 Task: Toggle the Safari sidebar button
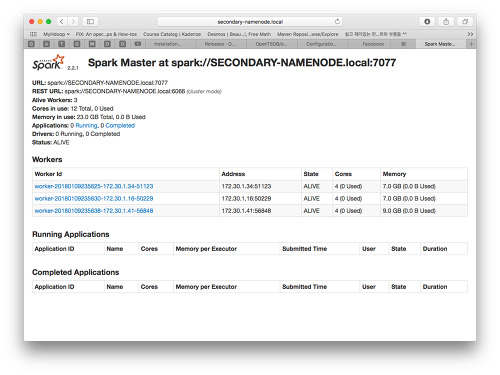90,22
